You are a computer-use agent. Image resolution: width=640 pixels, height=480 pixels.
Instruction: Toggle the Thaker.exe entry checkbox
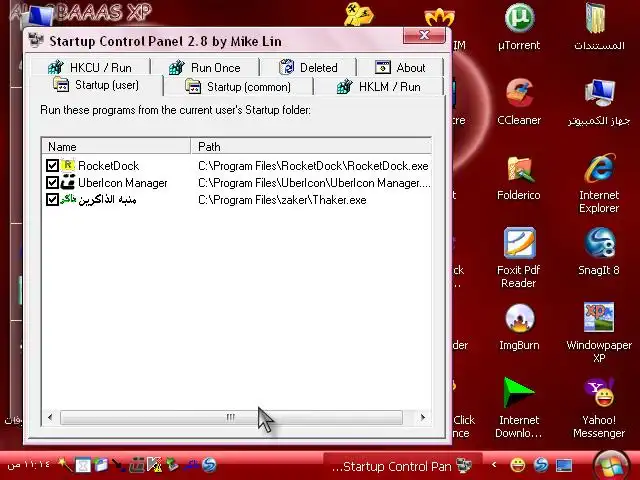pos(52,200)
